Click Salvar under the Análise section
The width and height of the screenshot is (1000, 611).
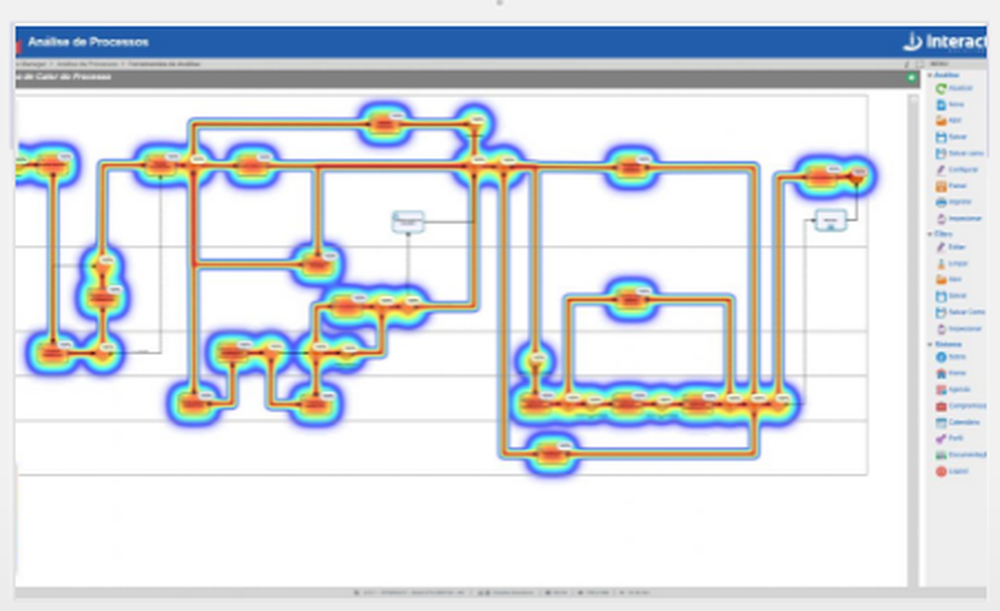[x=952, y=136]
